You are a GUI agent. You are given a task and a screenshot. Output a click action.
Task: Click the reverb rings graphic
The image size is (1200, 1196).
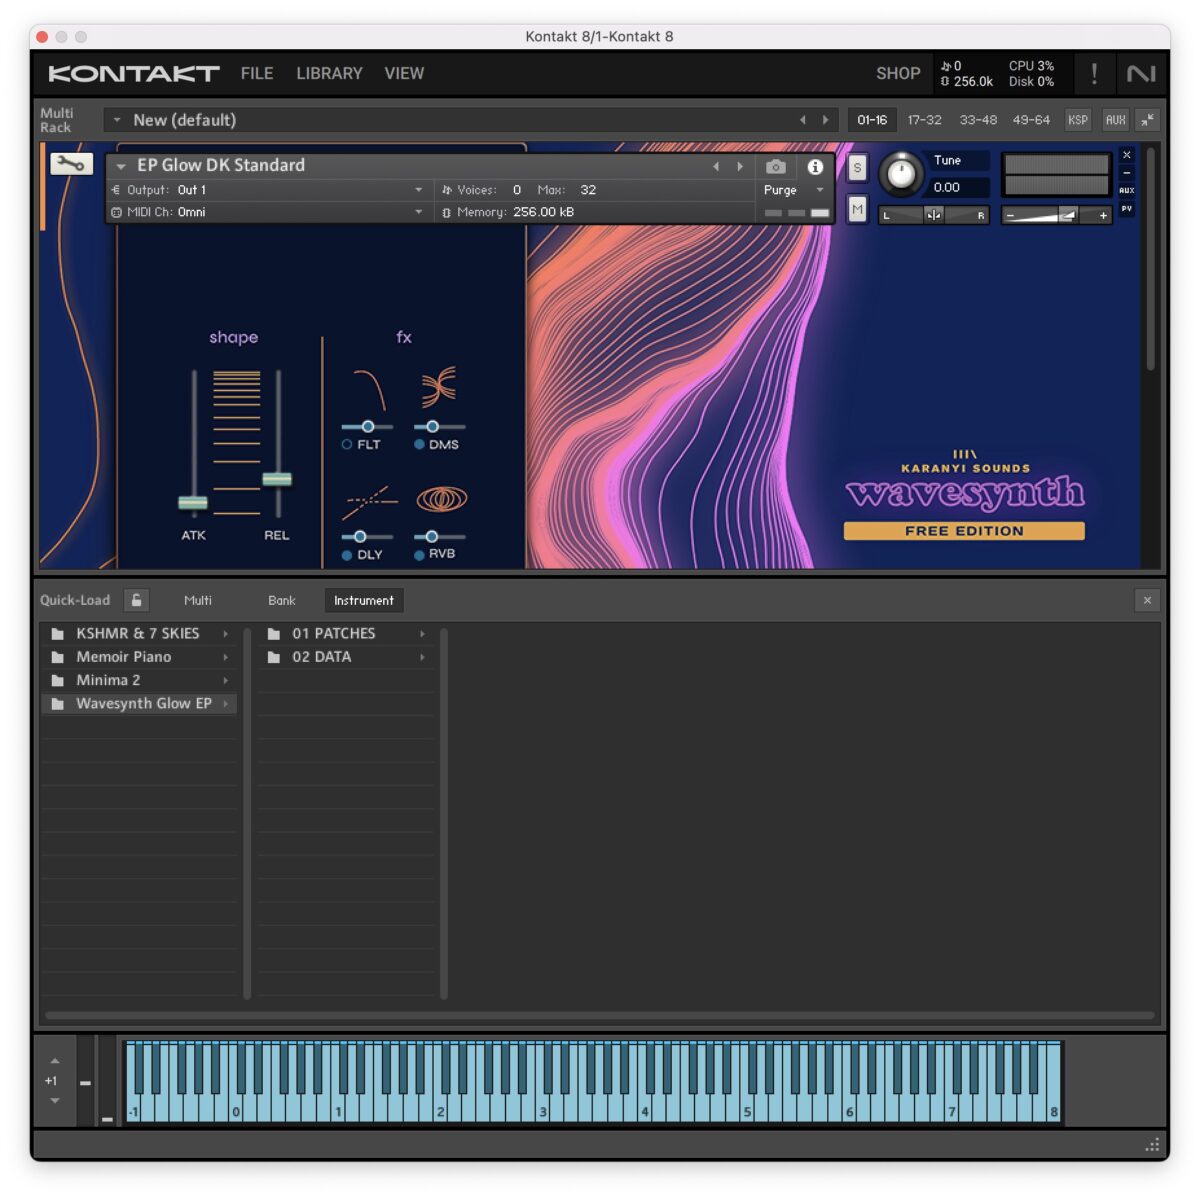(441, 498)
